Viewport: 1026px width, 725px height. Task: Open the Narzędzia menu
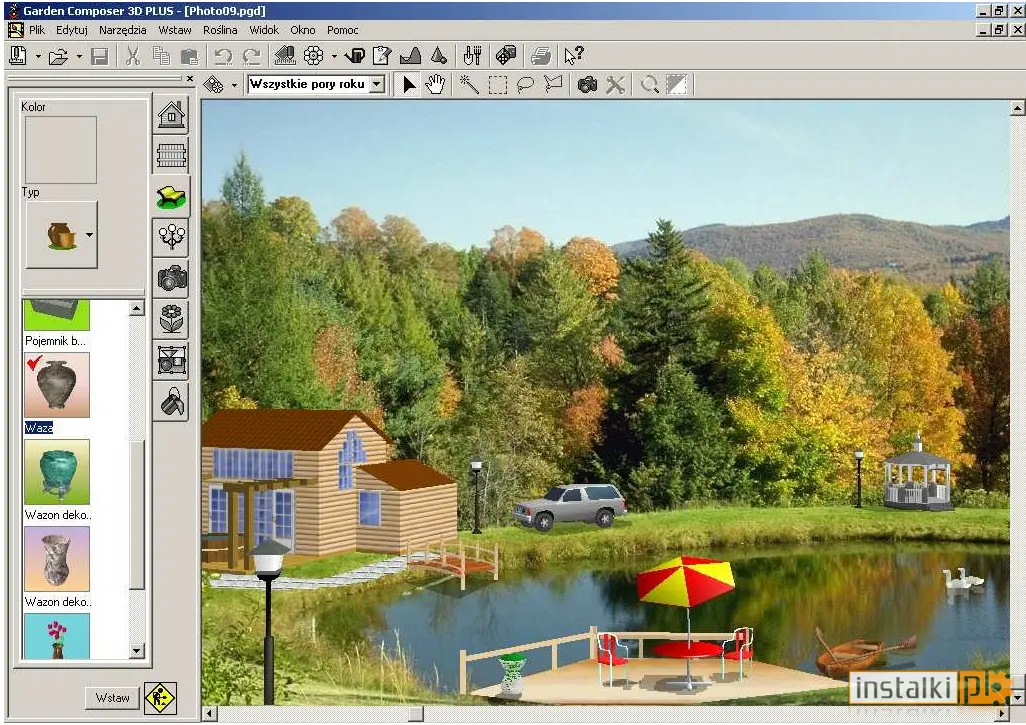122,30
